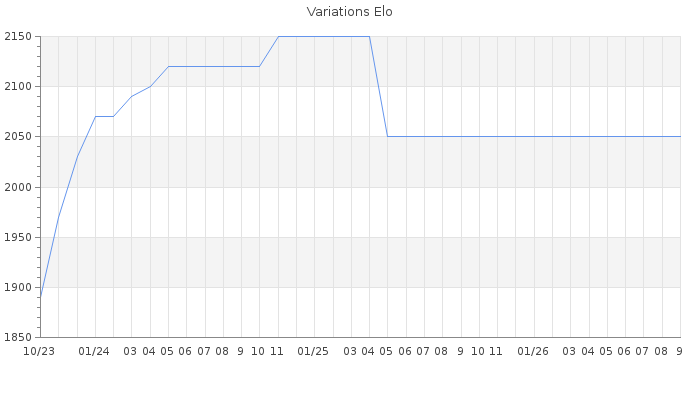The image size is (700, 400).
Task: Select the 01/26 date label
Action: pos(533,351)
